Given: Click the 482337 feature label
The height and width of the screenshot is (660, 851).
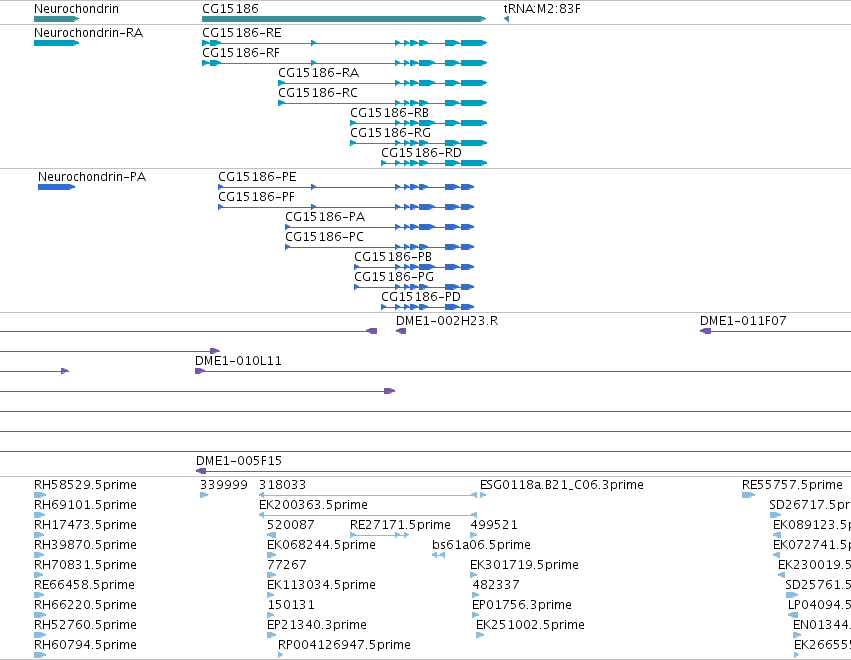Looking at the screenshot, I should click(x=496, y=585).
